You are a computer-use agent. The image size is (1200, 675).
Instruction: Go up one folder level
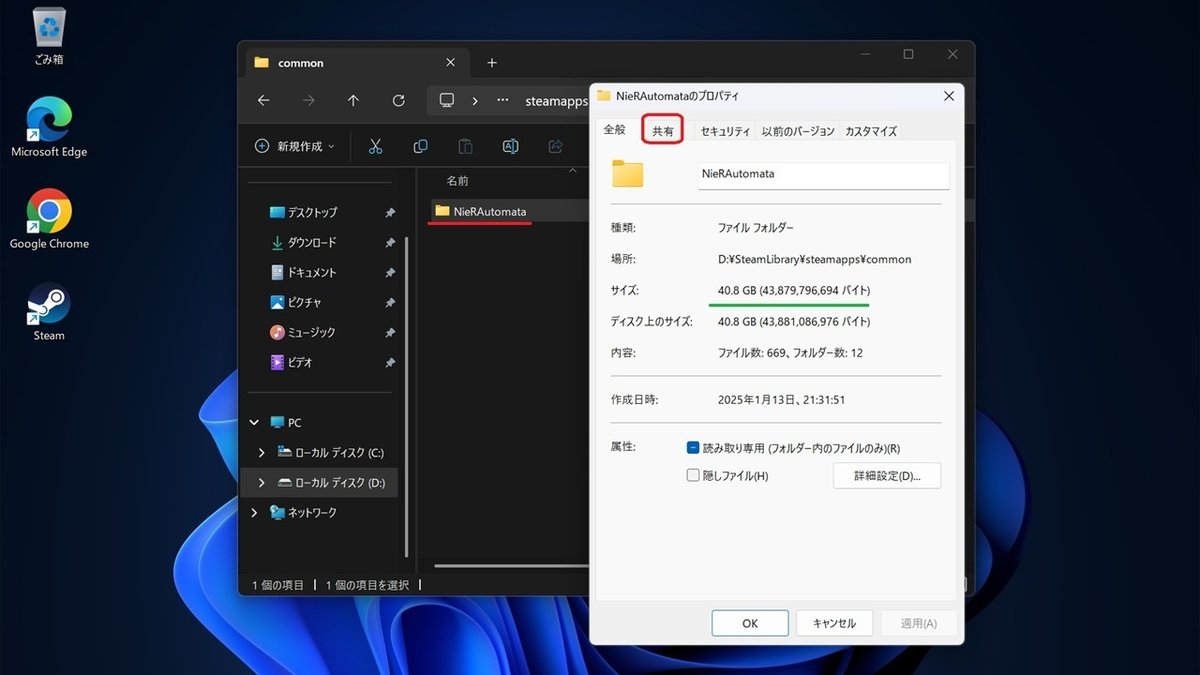pyautogui.click(x=353, y=101)
